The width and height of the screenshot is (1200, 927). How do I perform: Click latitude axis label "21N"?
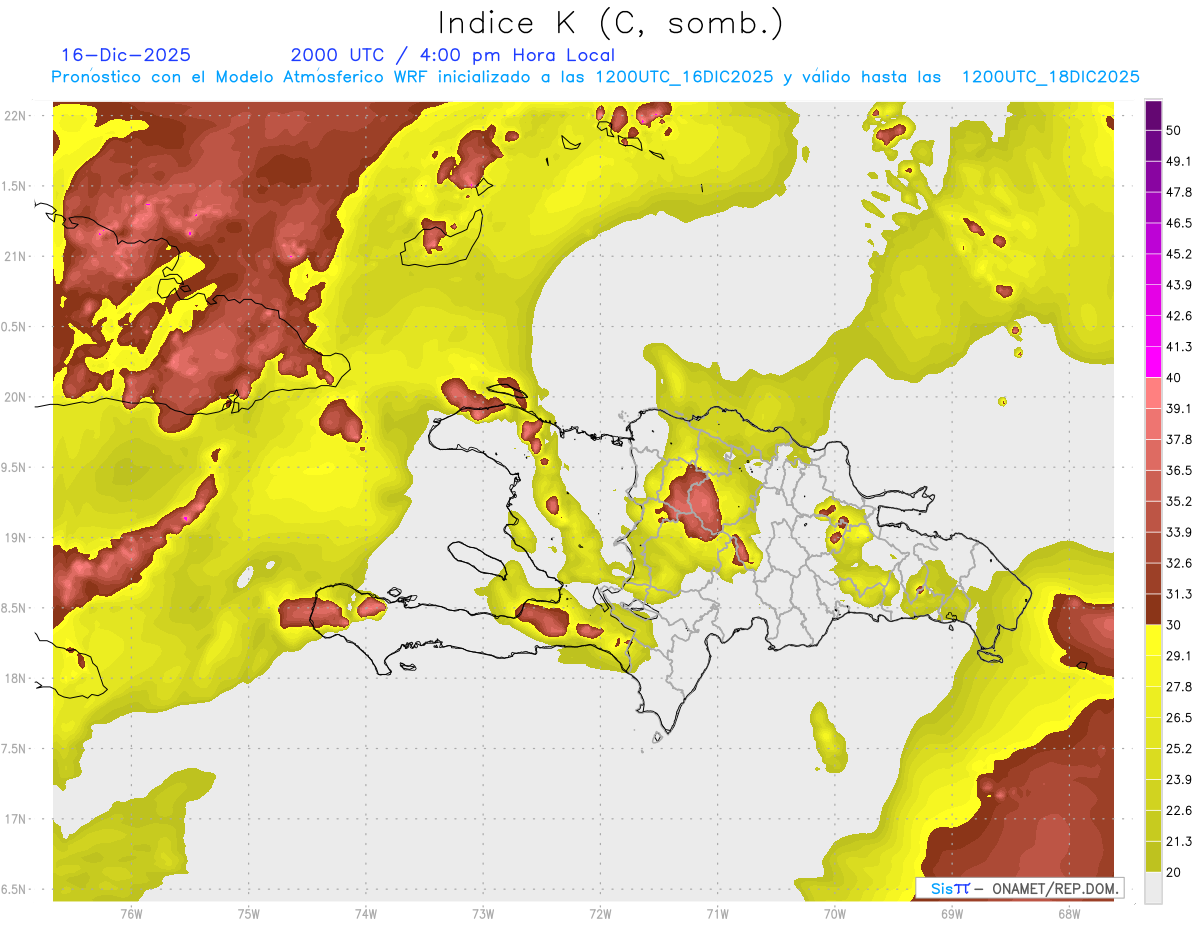point(15,256)
